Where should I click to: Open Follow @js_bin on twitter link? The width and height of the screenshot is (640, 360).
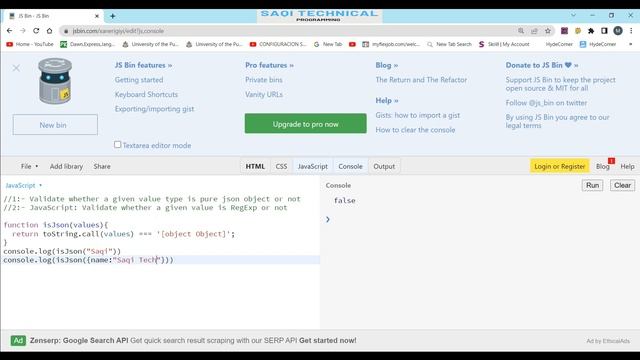pyautogui.click(x=546, y=103)
